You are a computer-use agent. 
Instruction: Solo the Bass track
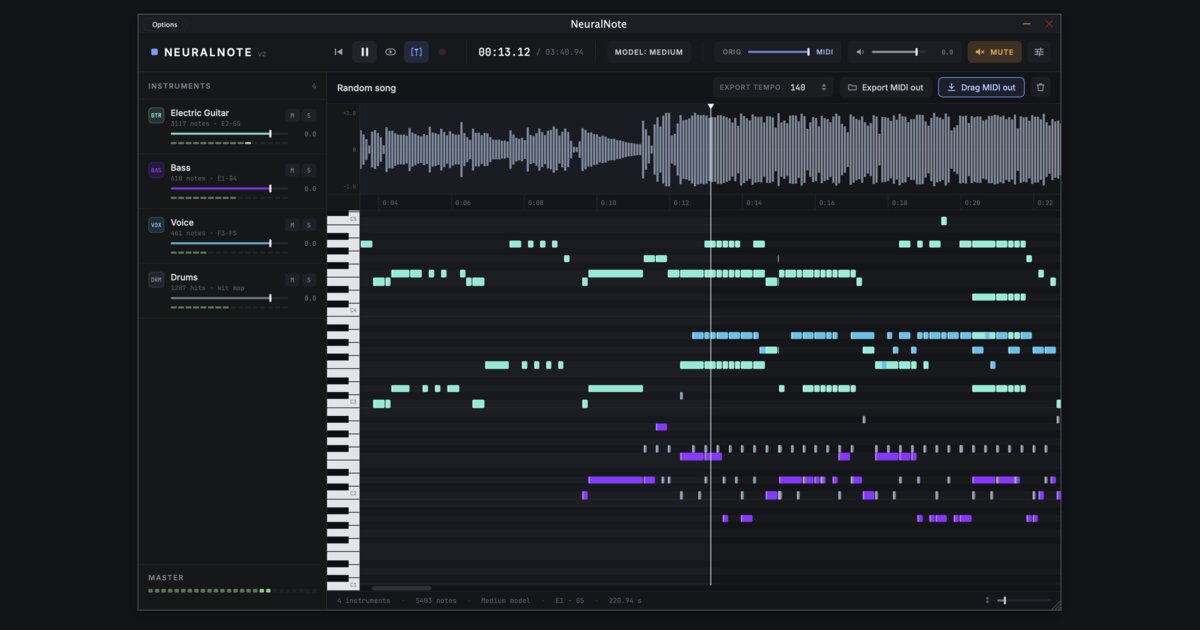pos(309,170)
